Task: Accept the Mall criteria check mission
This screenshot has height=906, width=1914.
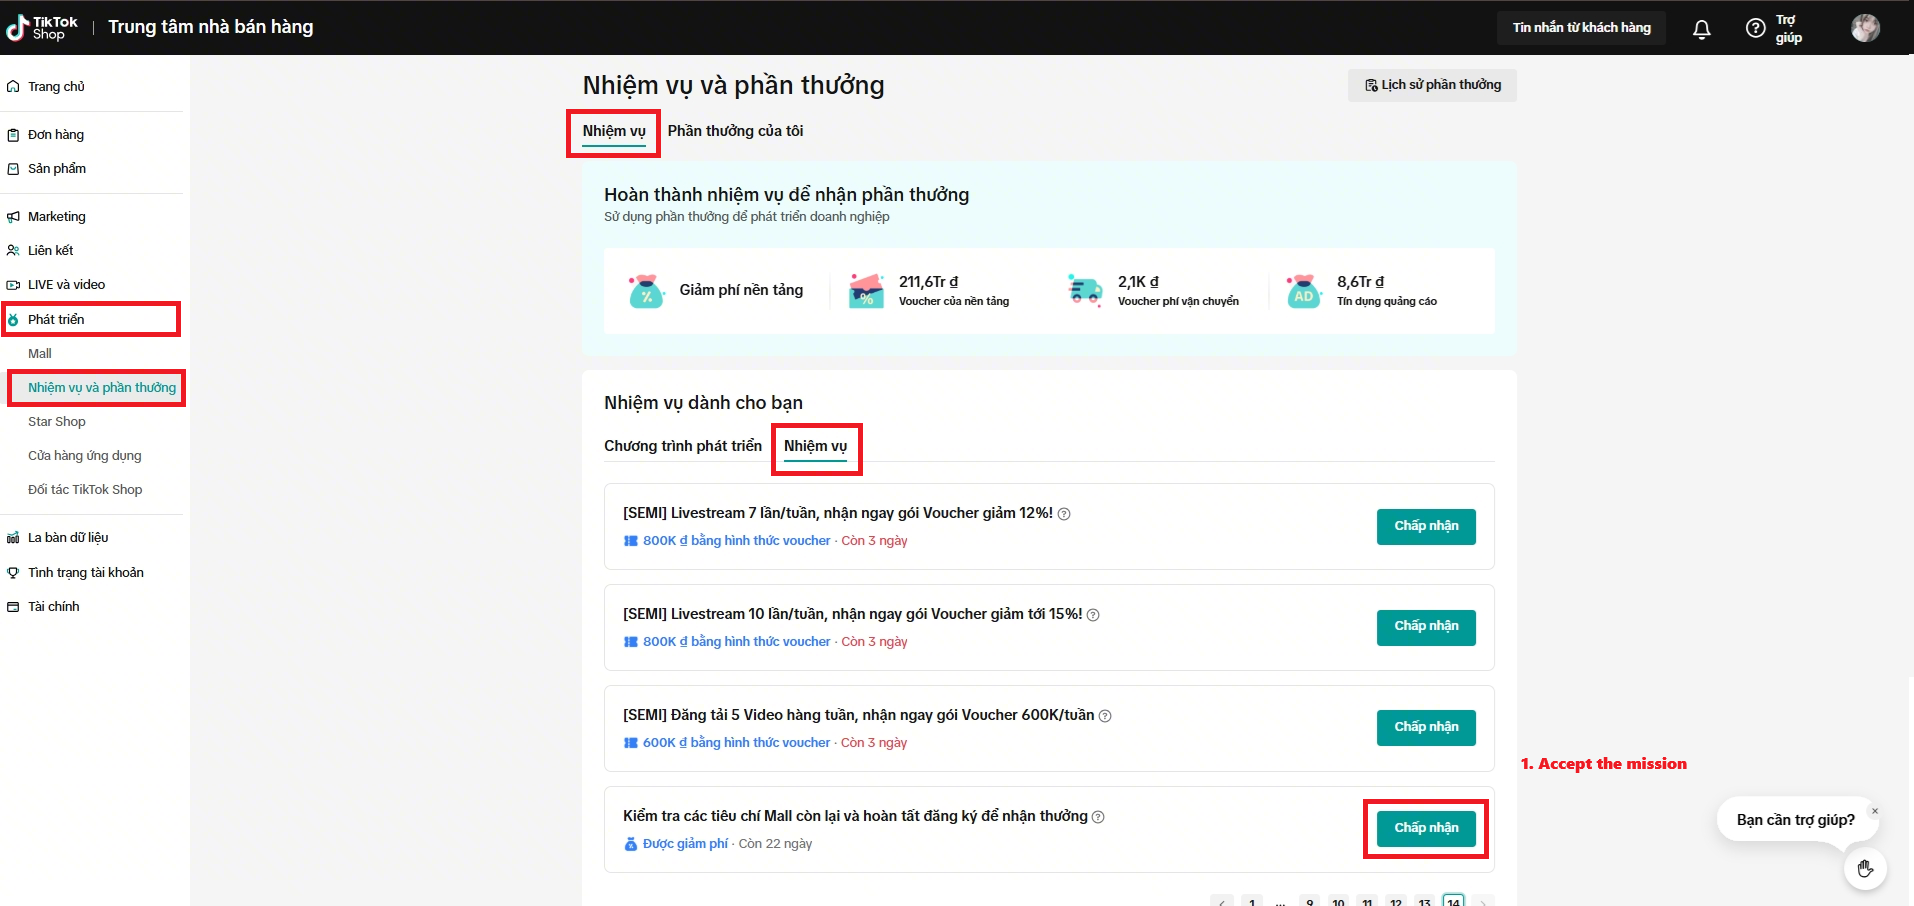Action: pos(1426,828)
